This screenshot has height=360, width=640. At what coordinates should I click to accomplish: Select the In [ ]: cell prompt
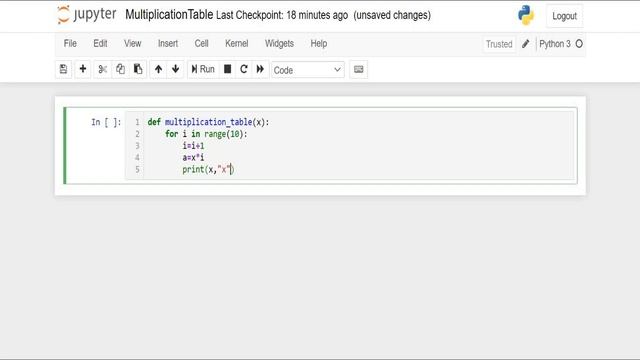(106, 122)
